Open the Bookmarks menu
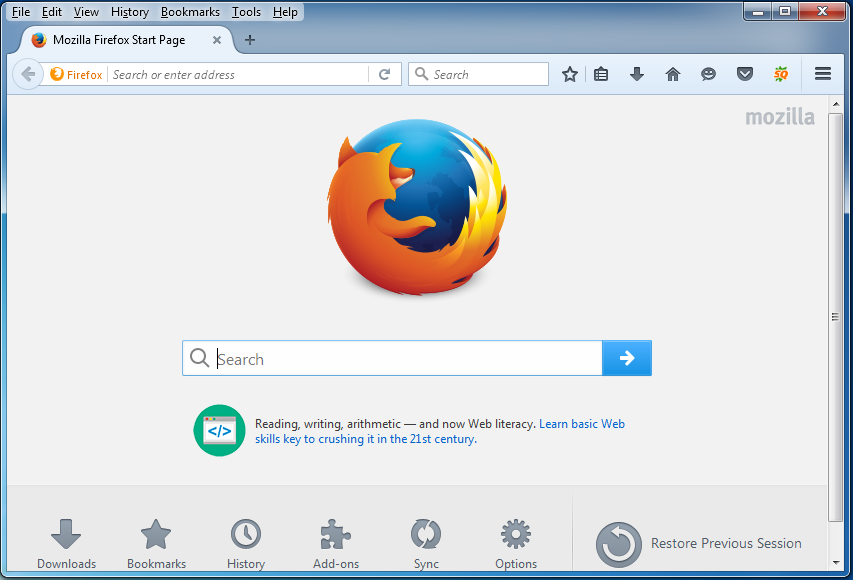The width and height of the screenshot is (853, 580). (190, 12)
